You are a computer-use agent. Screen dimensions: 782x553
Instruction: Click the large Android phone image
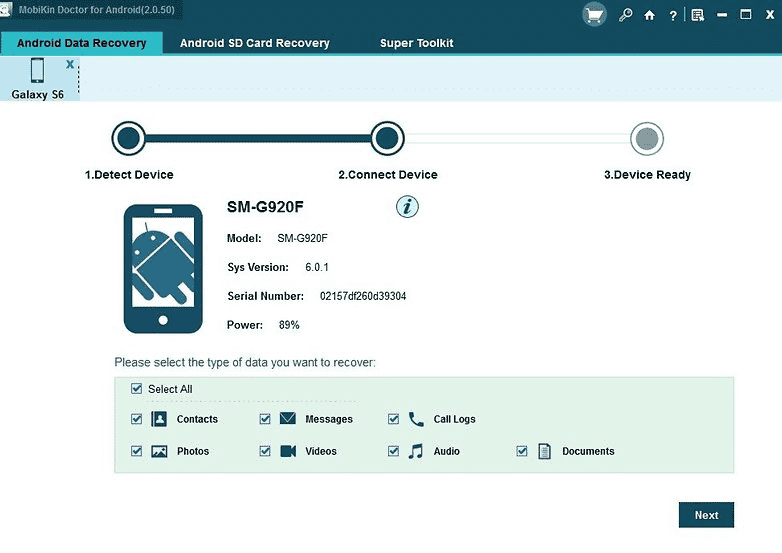tap(163, 268)
